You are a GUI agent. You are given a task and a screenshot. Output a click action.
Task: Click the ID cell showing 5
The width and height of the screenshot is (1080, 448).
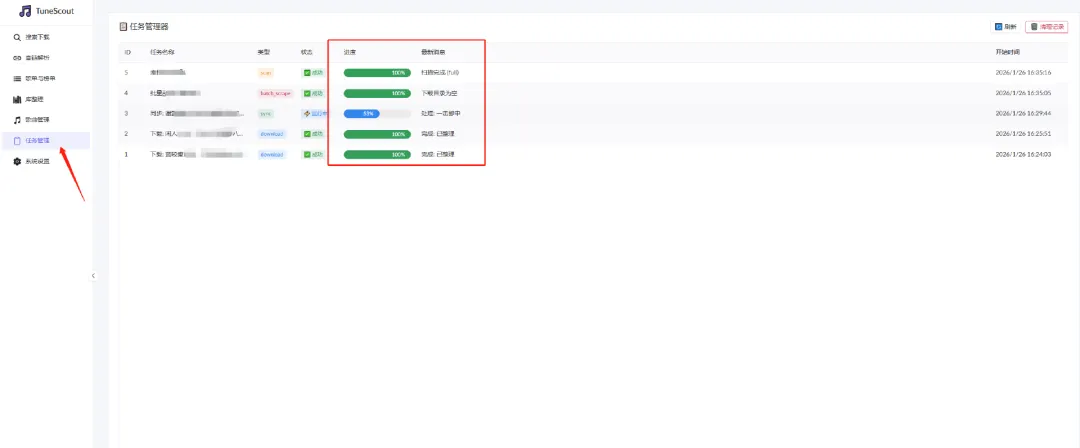pos(126,72)
